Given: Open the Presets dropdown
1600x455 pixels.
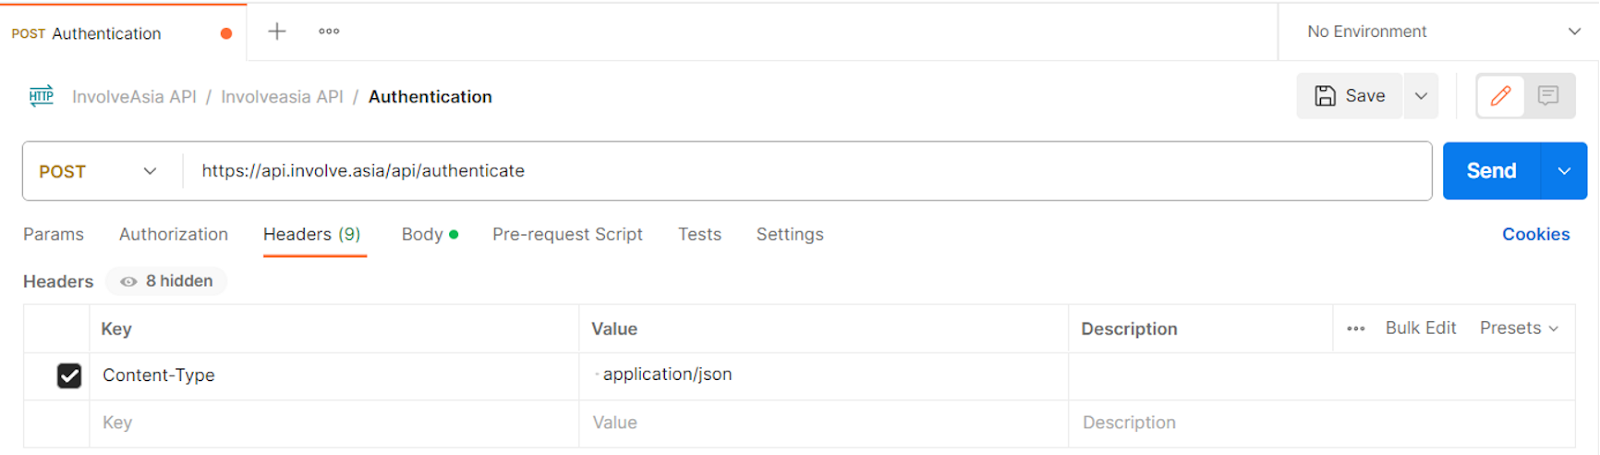Looking at the screenshot, I should coord(1518,328).
